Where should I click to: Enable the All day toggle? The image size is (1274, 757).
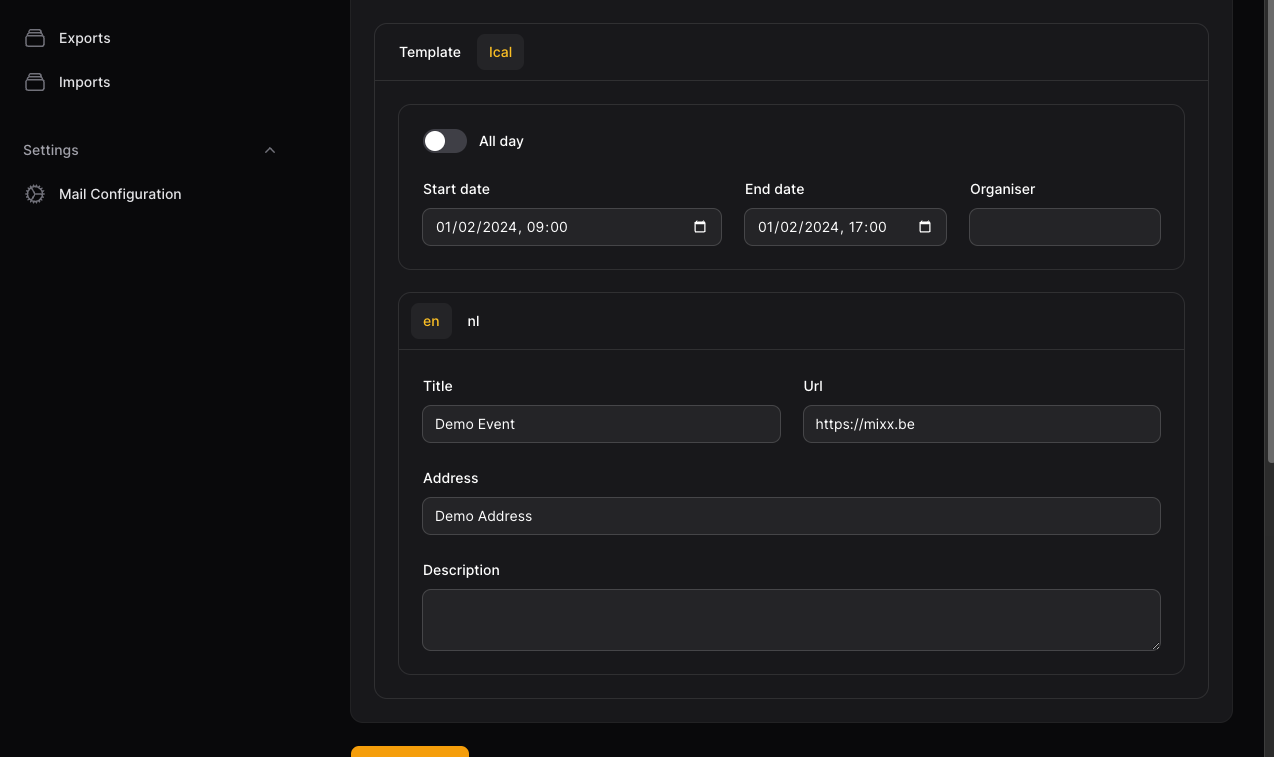(445, 141)
